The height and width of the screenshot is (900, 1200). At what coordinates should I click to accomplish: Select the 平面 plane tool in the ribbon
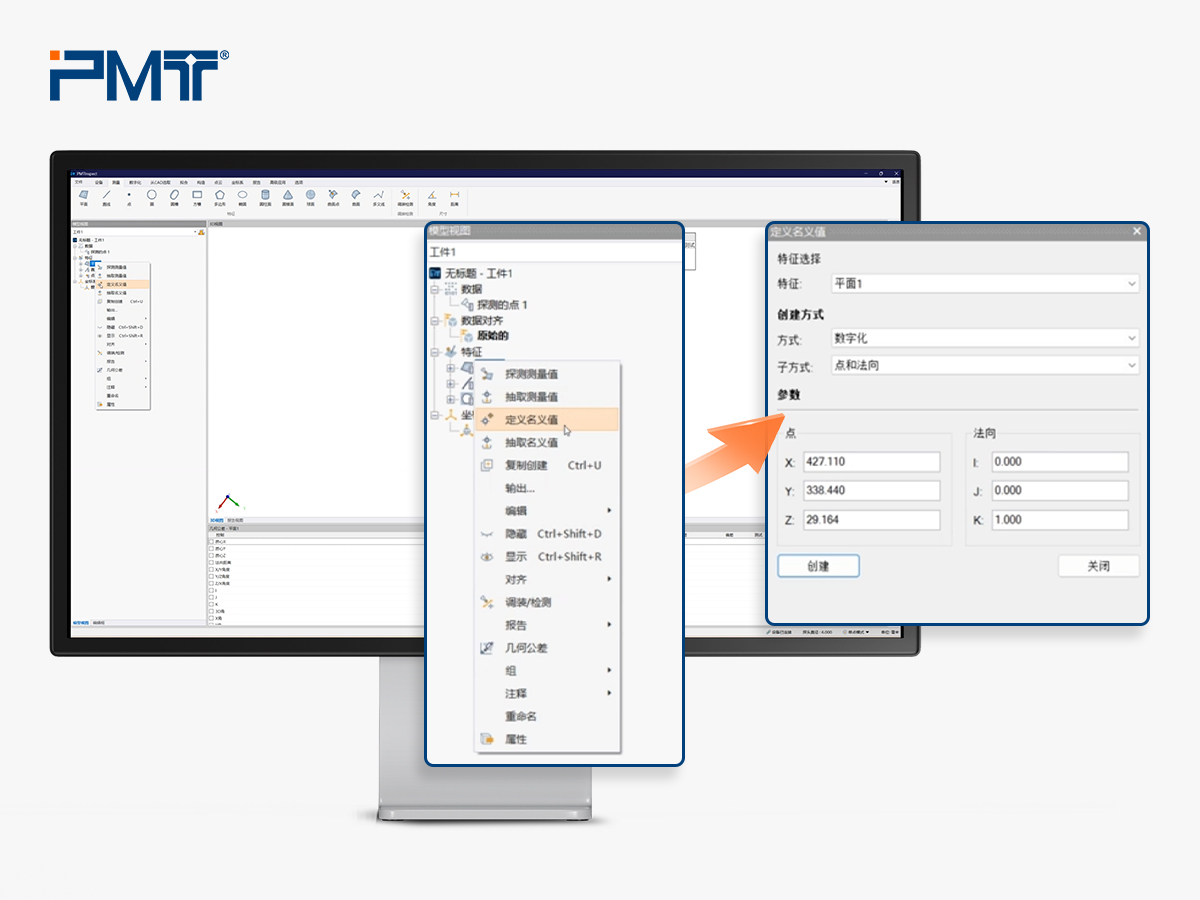tap(84, 198)
